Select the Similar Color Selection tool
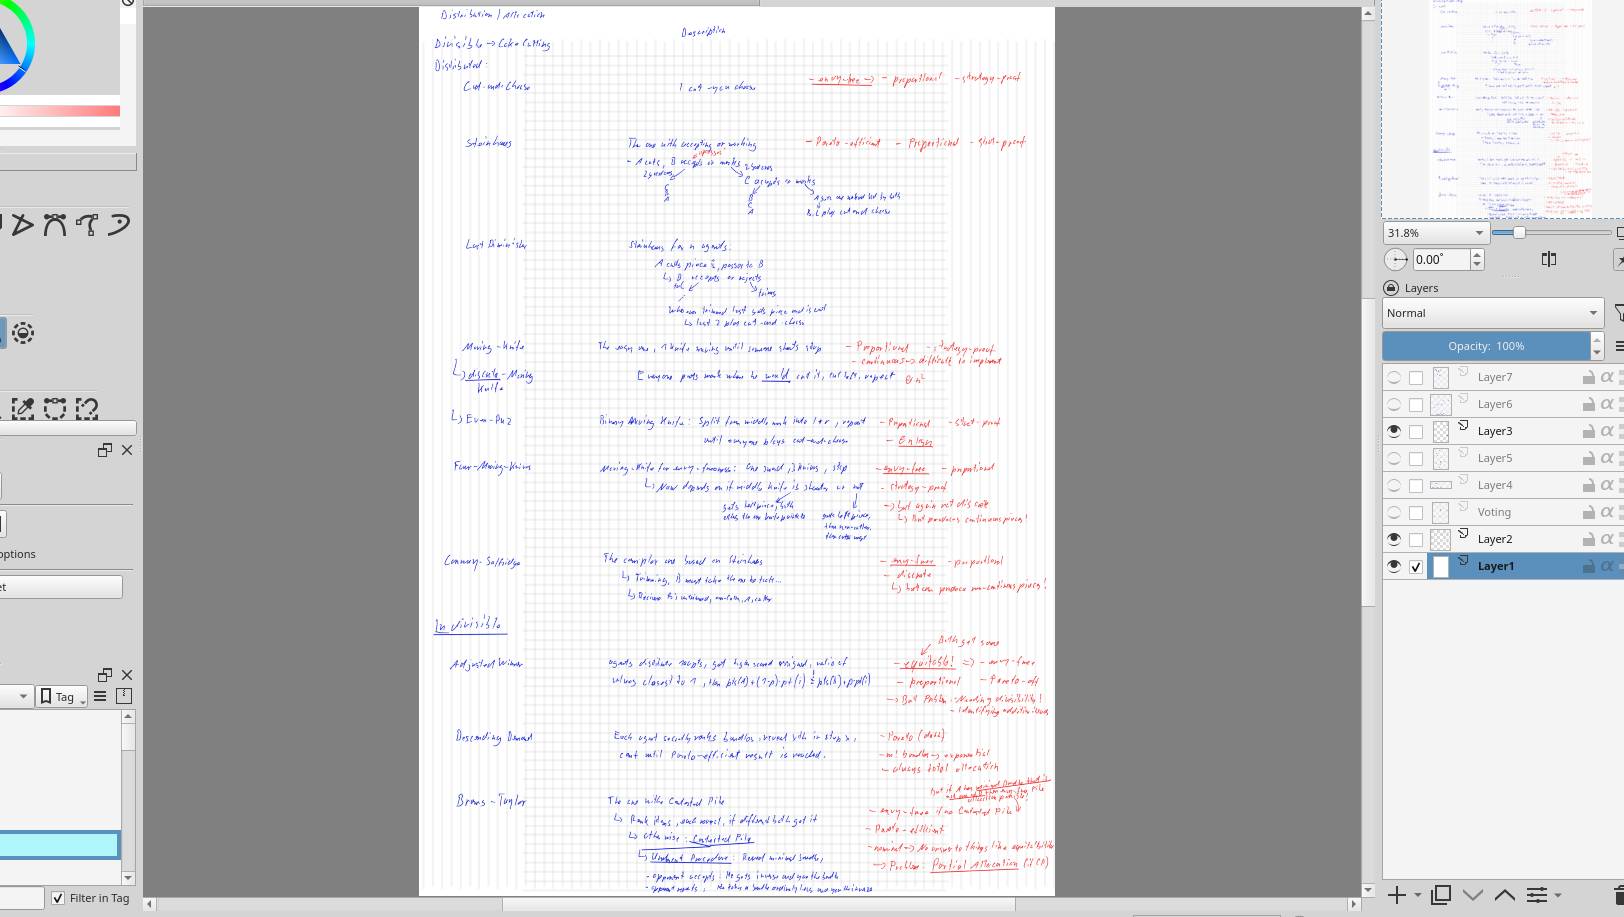 (22, 408)
